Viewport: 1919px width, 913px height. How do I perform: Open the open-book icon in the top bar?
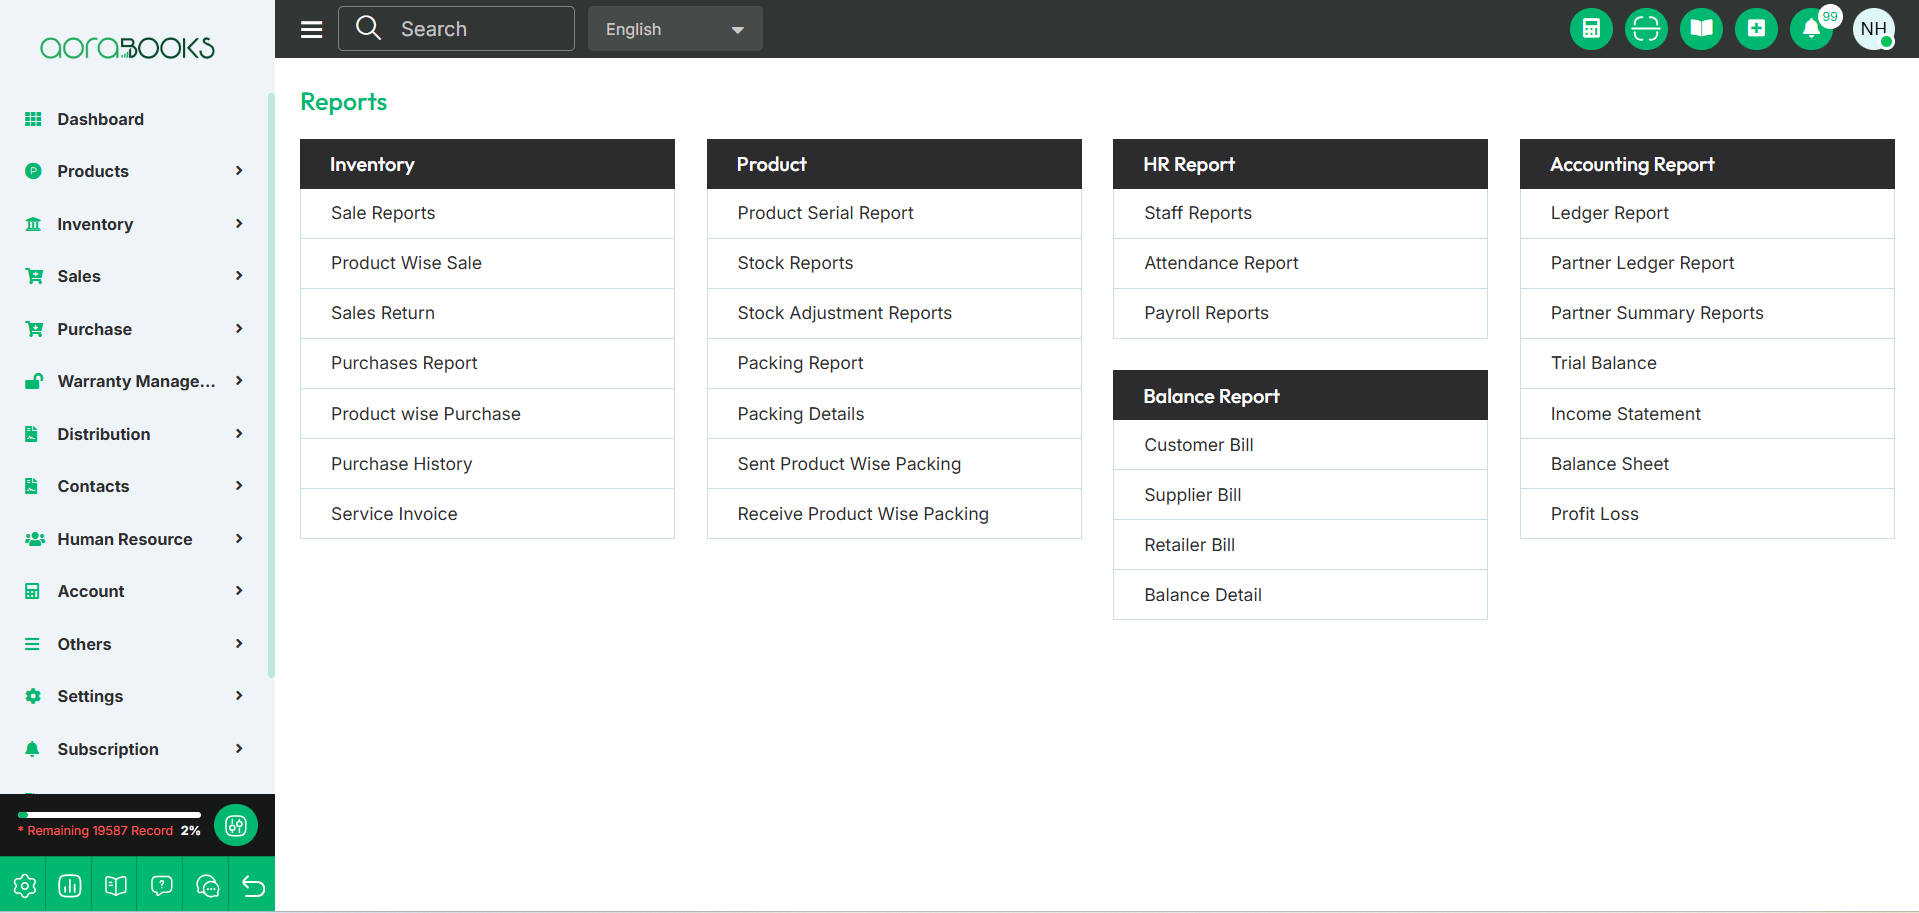coord(1701,29)
